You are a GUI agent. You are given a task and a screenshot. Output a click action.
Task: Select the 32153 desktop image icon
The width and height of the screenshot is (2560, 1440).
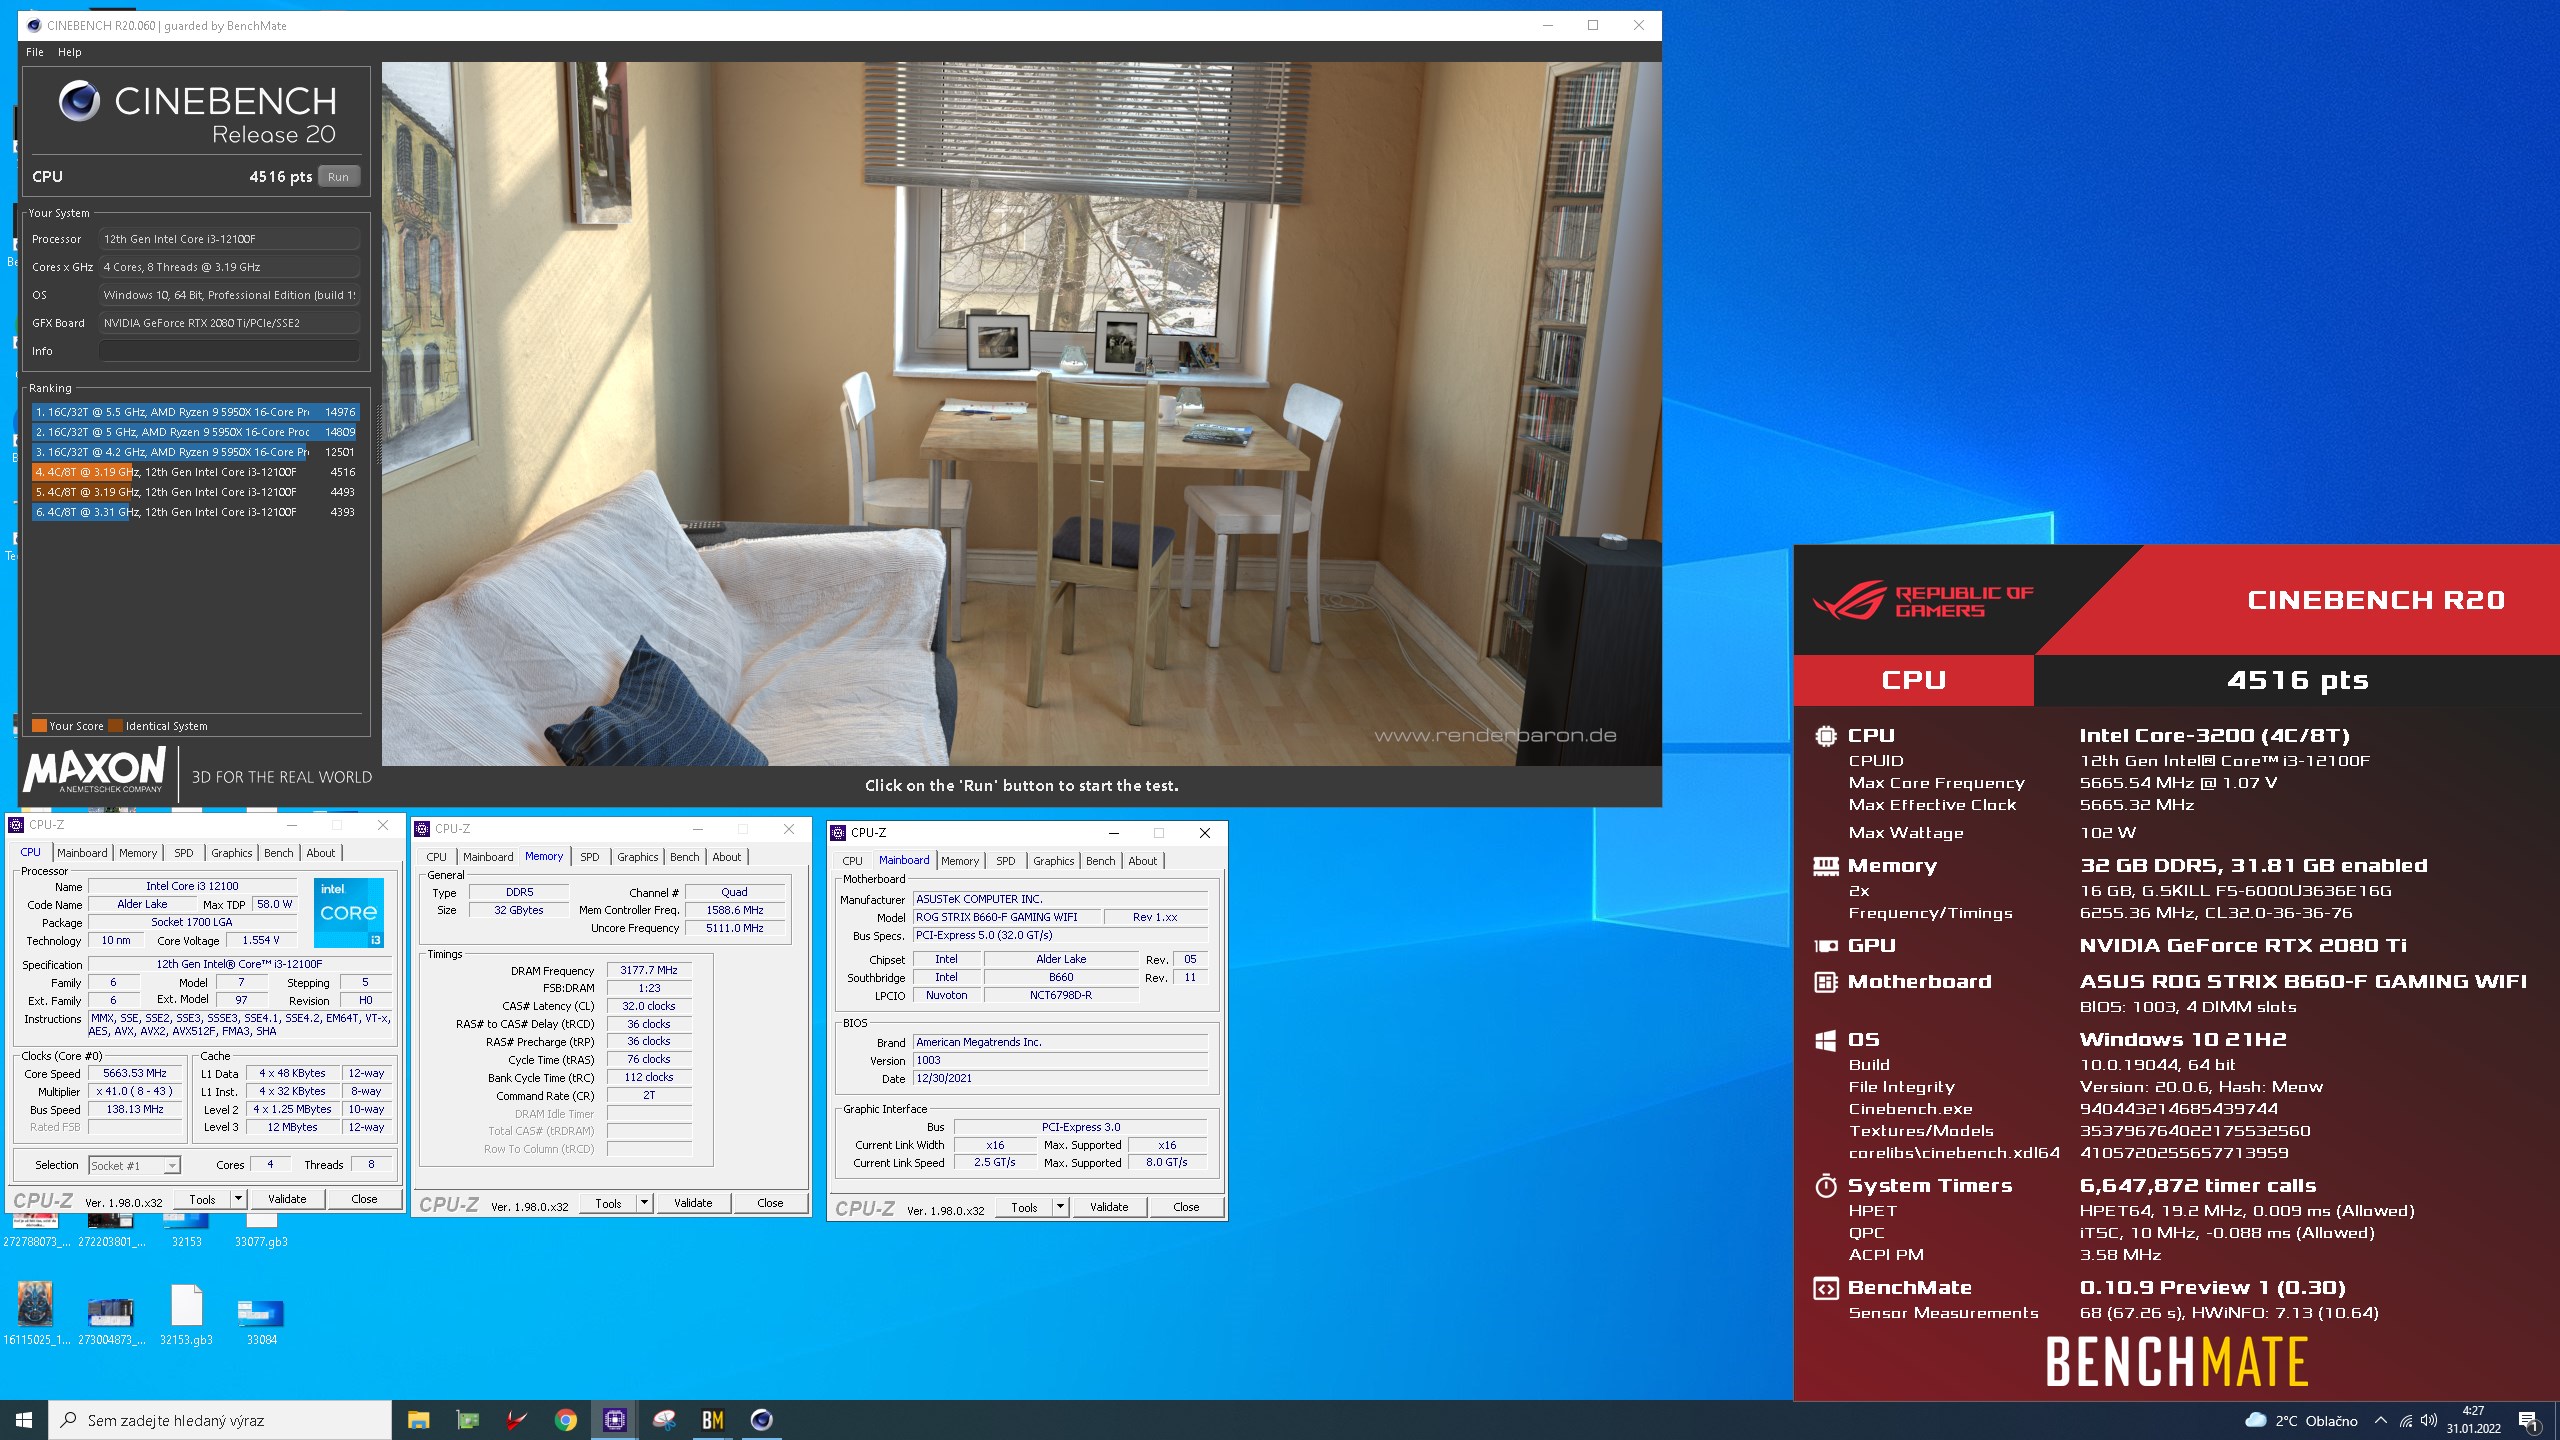coord(186,1231)
